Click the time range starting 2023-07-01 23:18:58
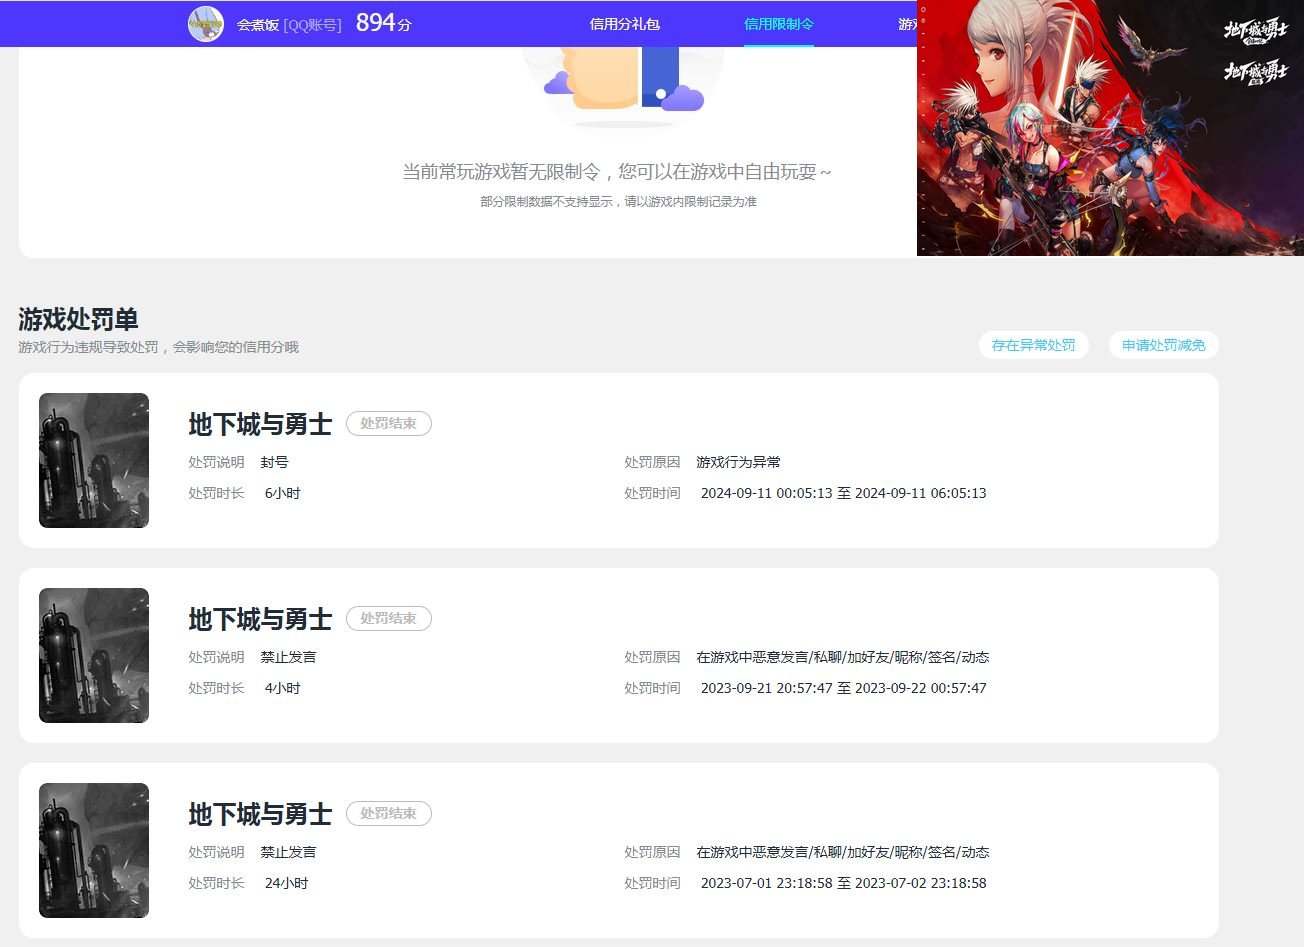 tap(843, 883)
